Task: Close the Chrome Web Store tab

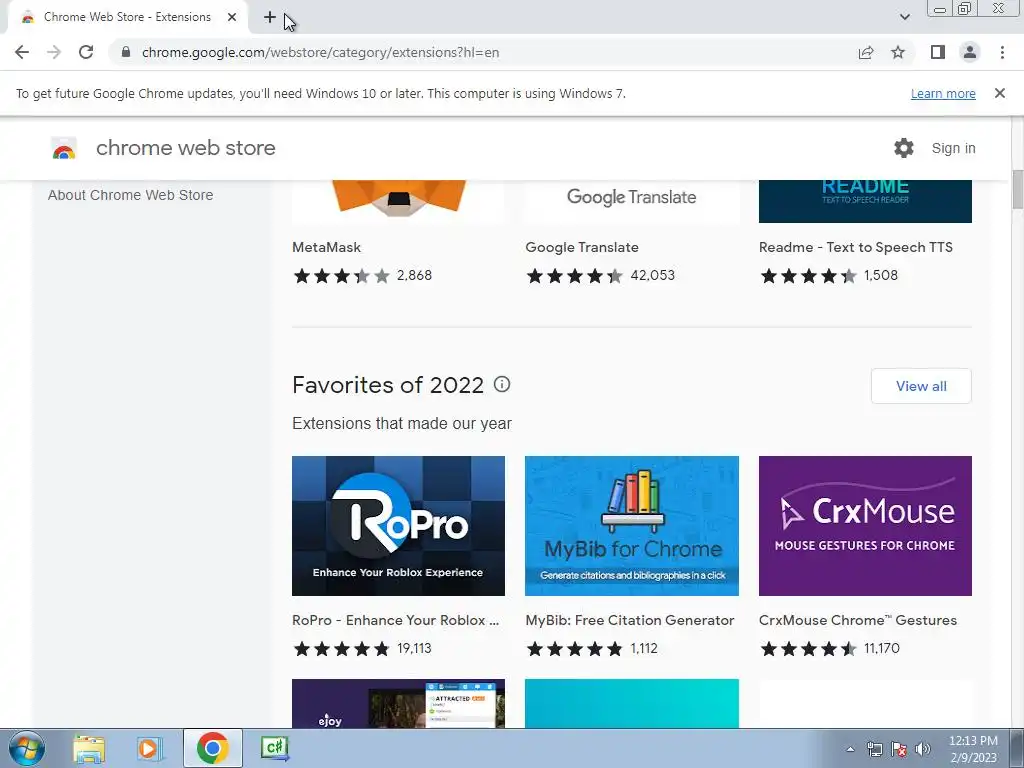Action: [x=232, y=17]
